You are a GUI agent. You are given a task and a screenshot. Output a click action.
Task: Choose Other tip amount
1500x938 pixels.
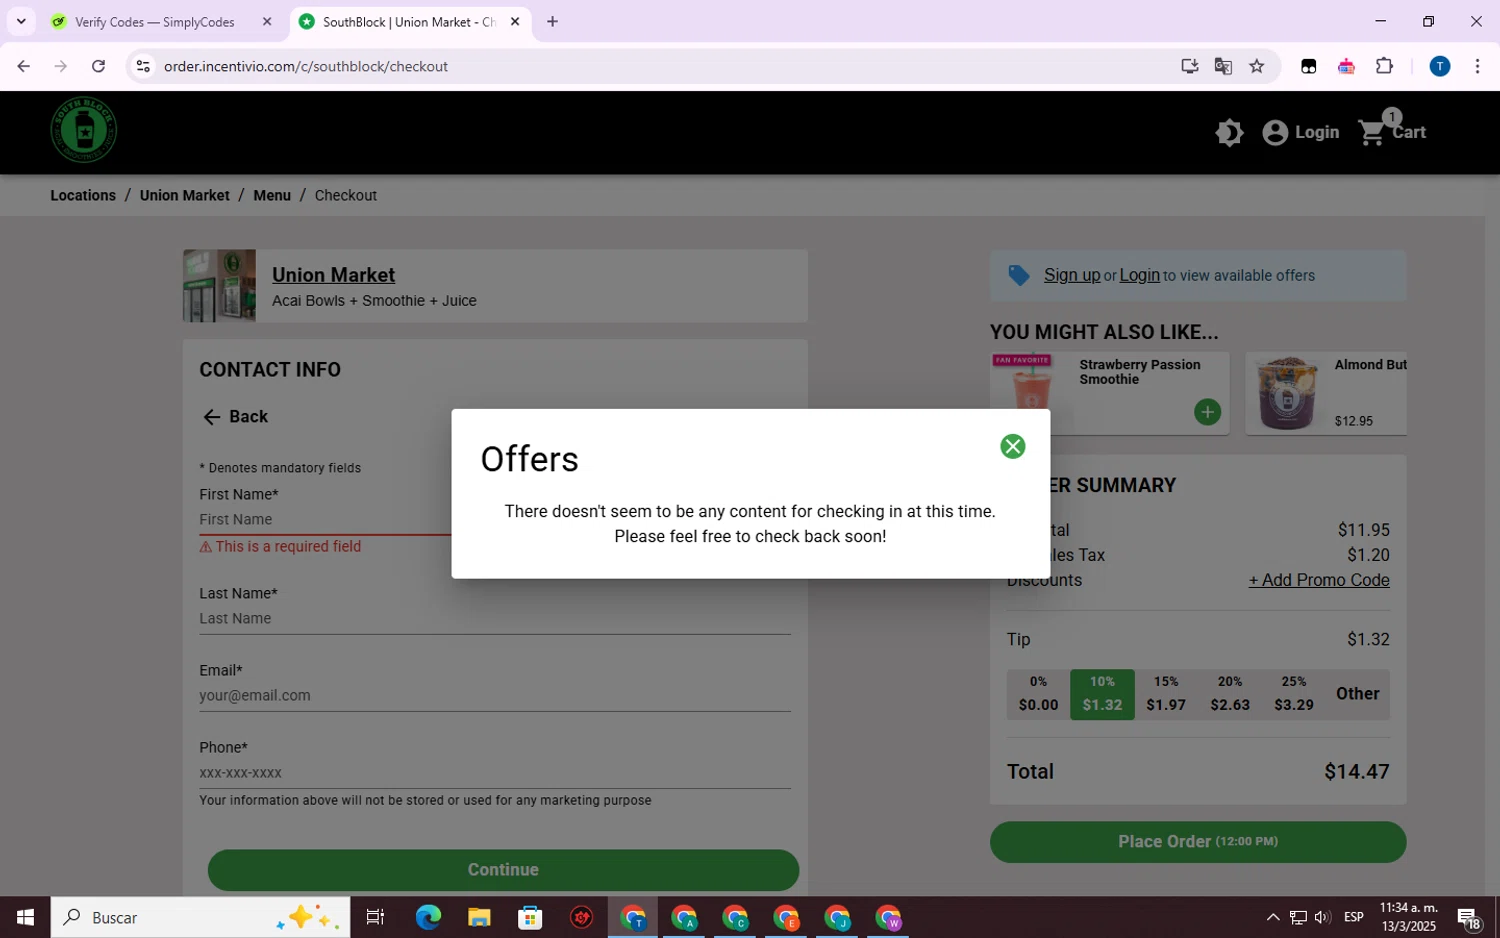1357,694
